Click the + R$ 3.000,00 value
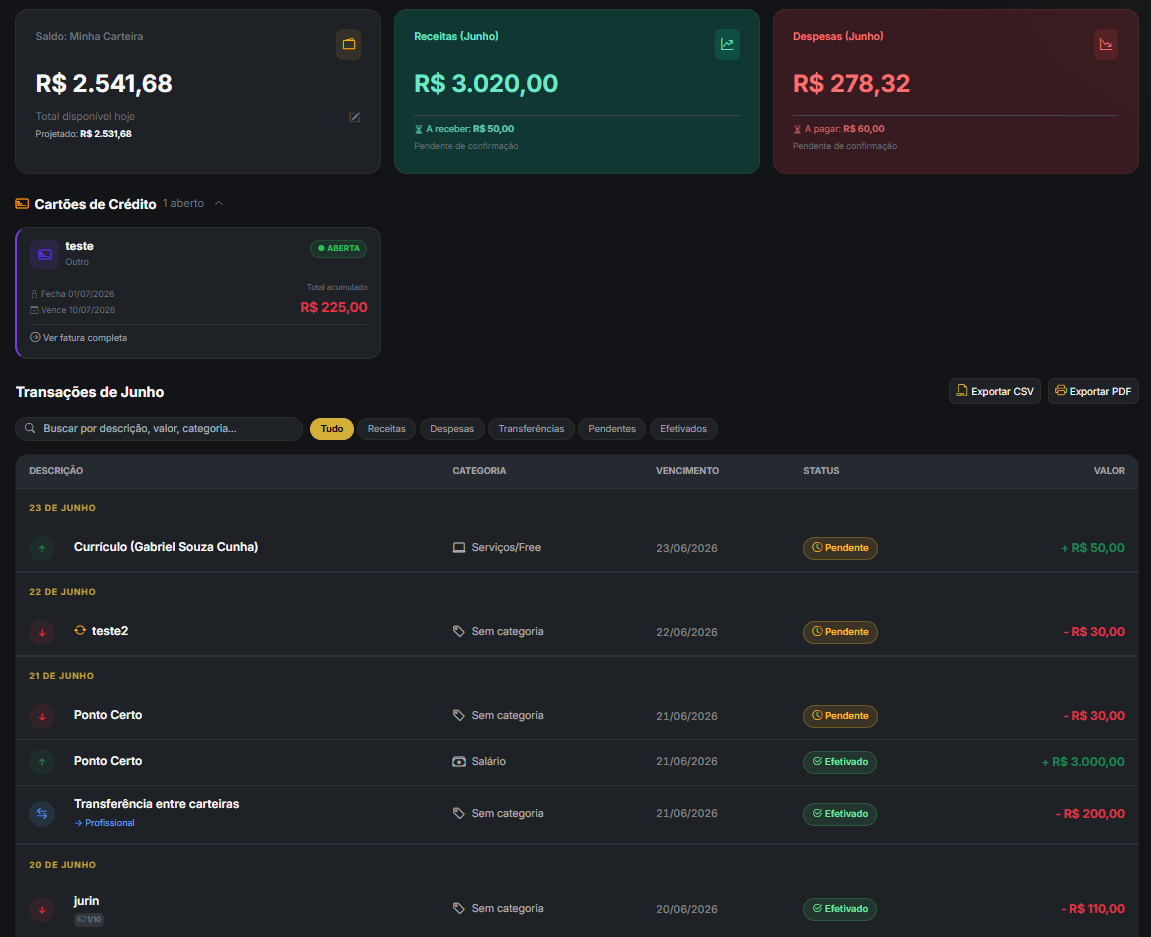1151x937 pixels. 1083,762
